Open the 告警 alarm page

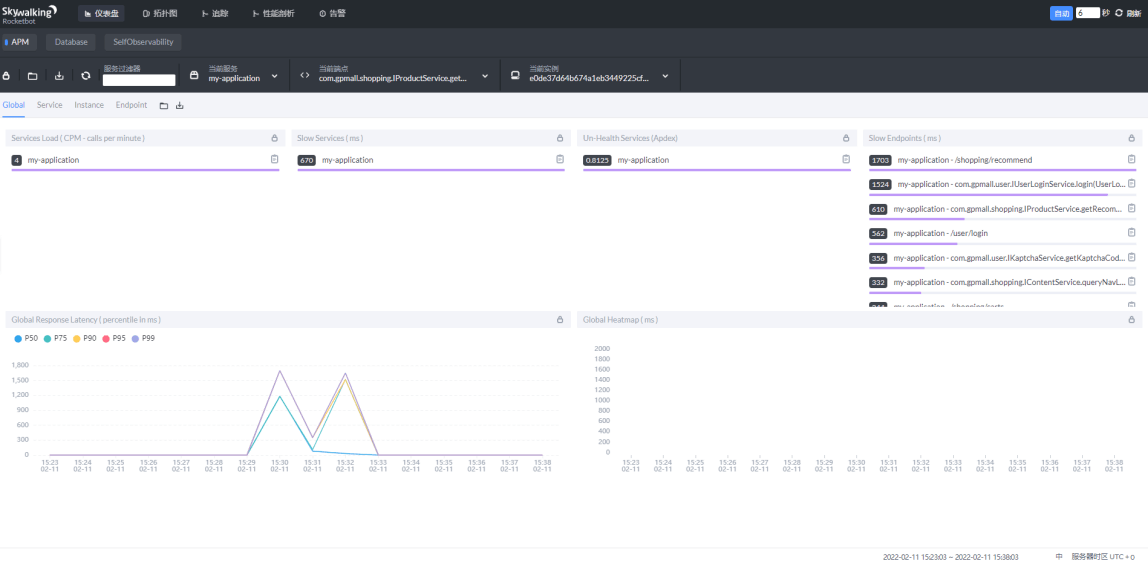pyautogui.click(x=332, y=13)
